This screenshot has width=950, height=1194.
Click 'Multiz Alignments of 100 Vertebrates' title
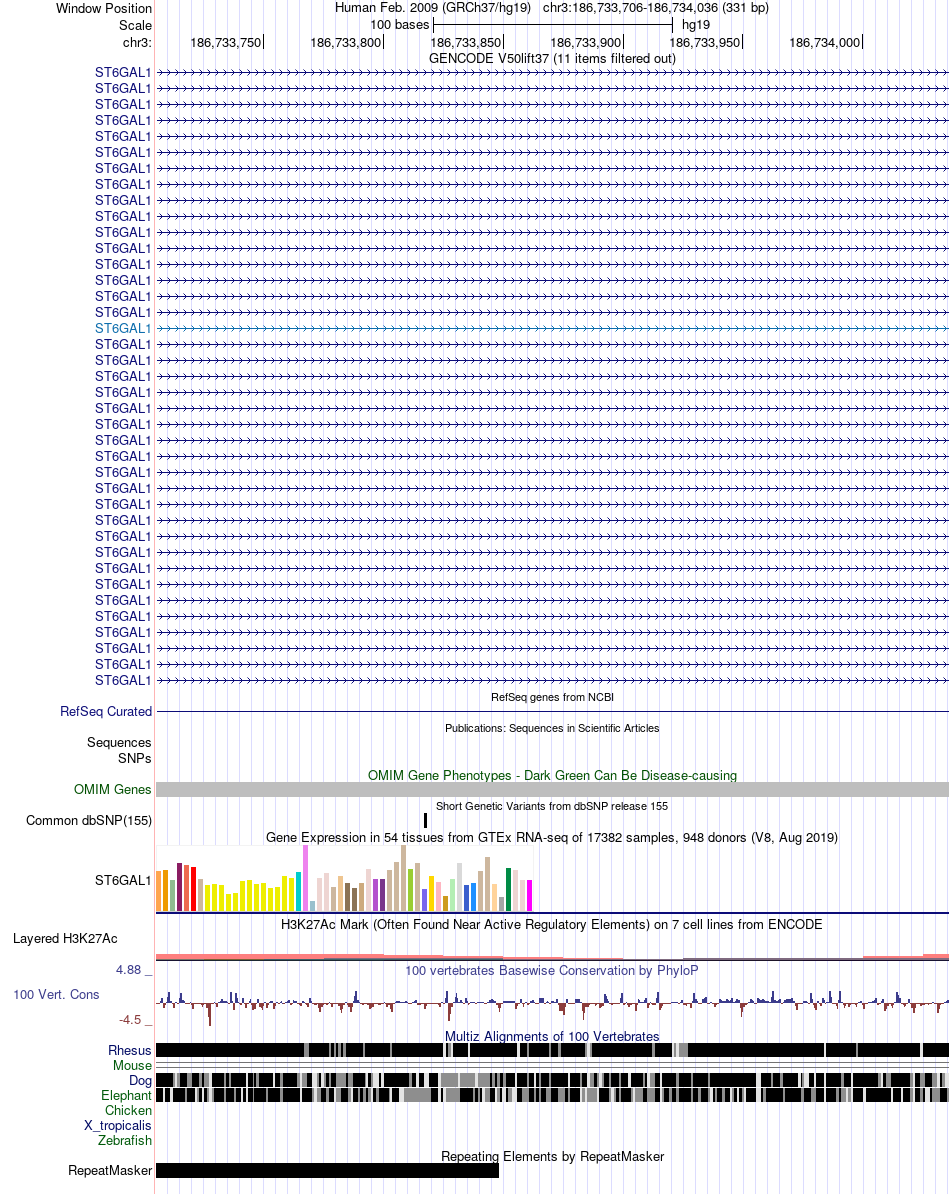tap(552, 1036)
